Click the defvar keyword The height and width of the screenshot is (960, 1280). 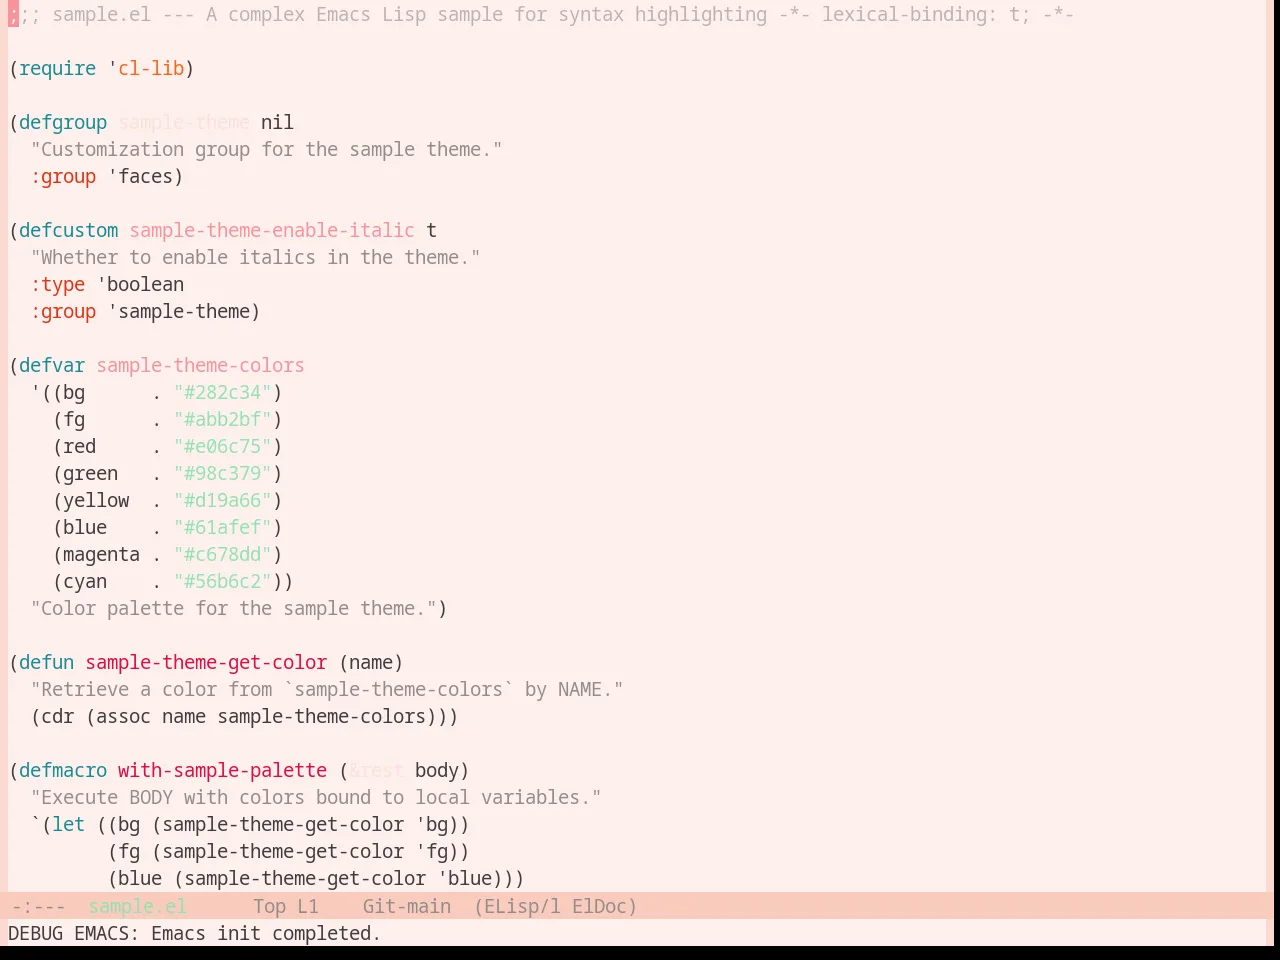pos(52,365)
